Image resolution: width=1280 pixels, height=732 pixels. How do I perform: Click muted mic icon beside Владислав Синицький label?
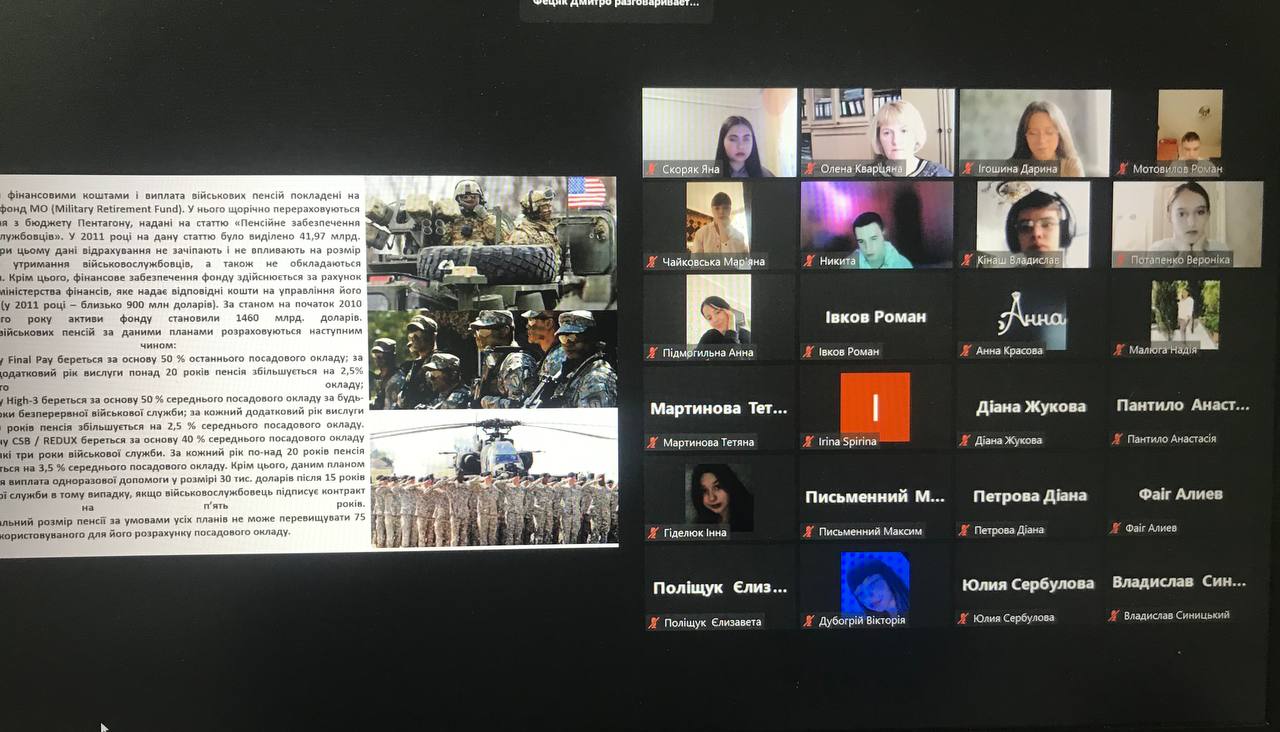1113,616
